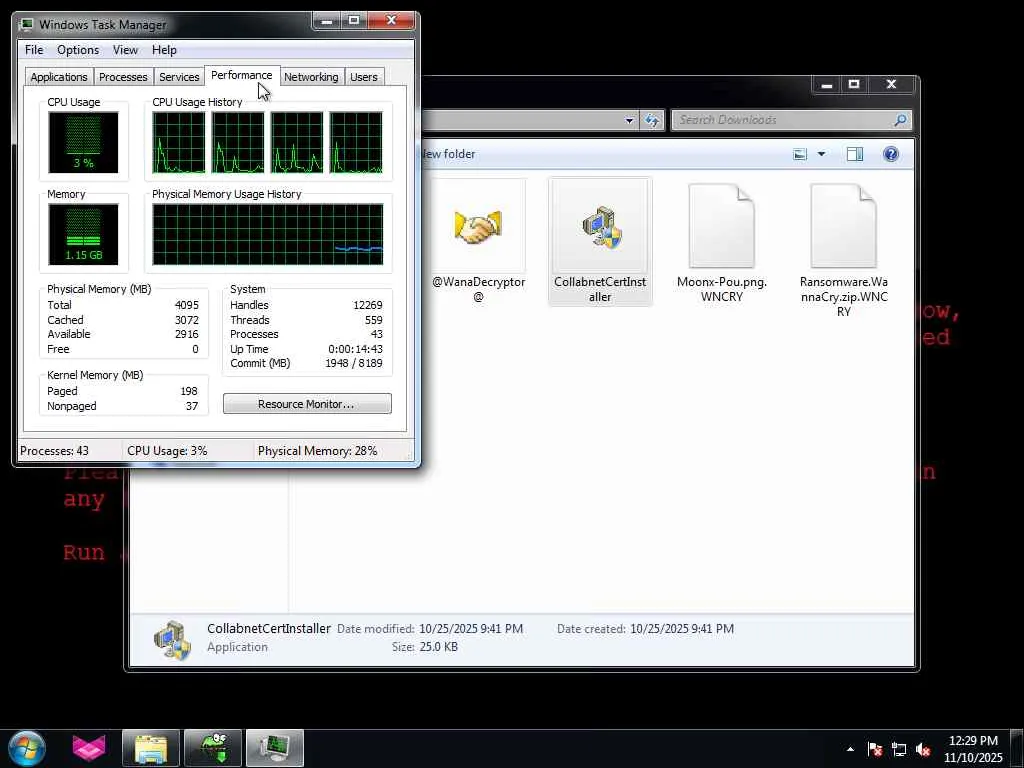Click the search magnifier icon in Explorer
Image resolution: width=1024 pixels, height=768 pixels.
(900, 120)
